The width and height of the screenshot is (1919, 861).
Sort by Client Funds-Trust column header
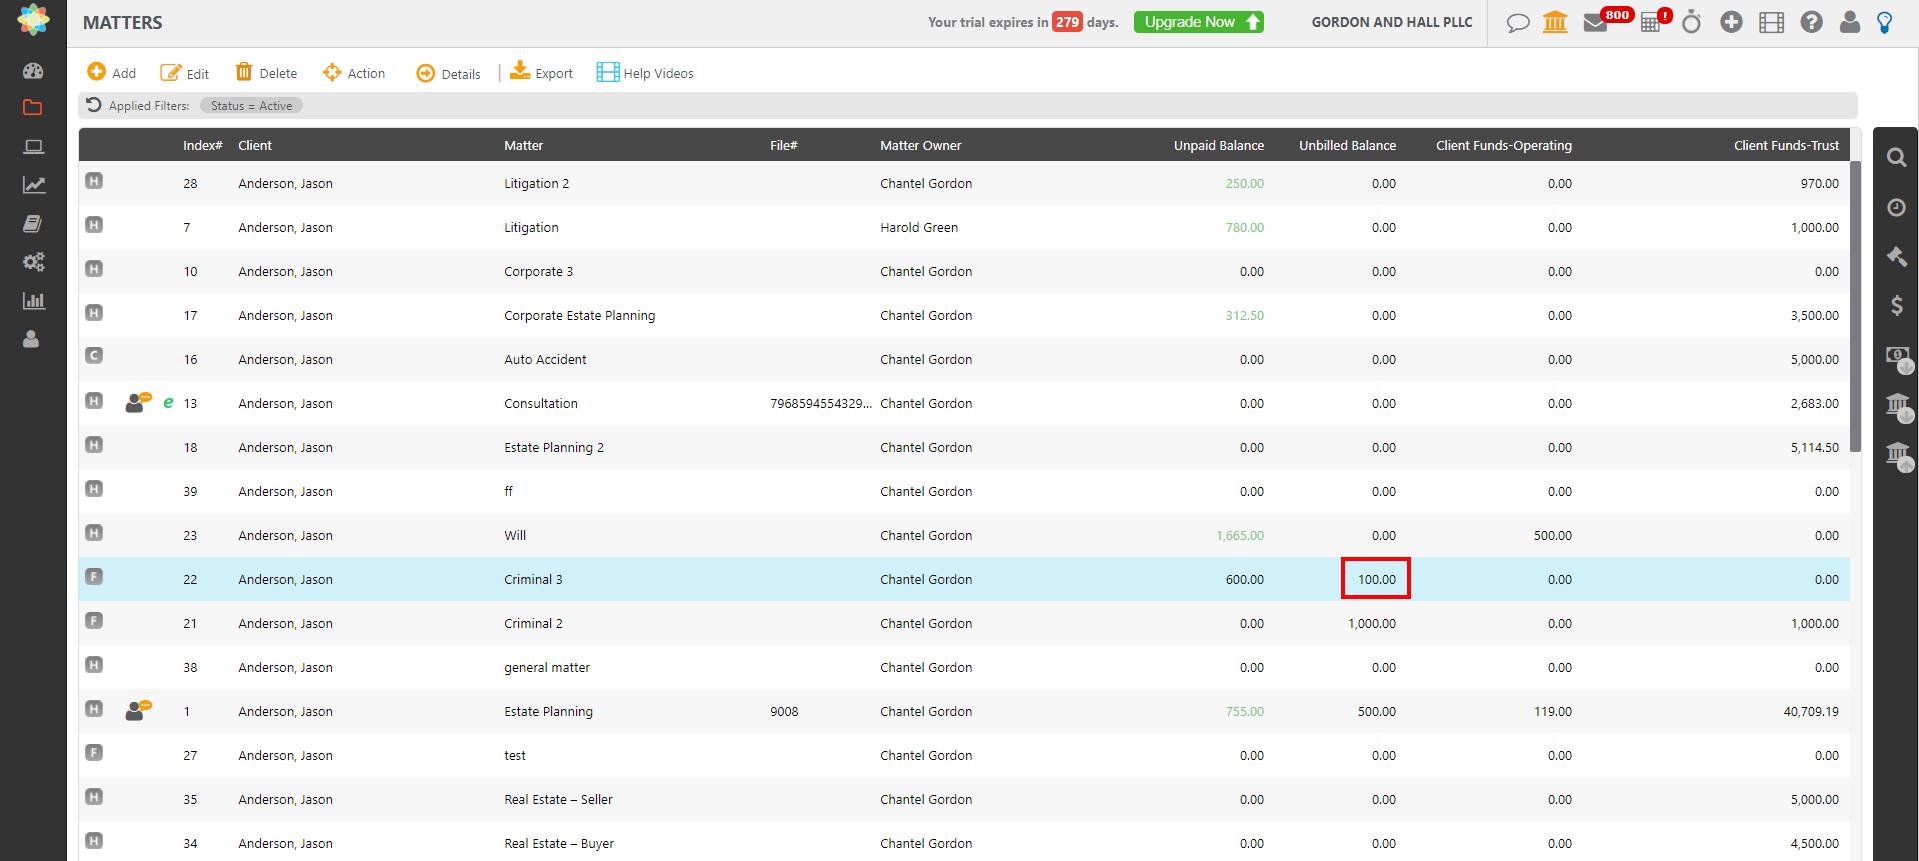point(1786,145)
